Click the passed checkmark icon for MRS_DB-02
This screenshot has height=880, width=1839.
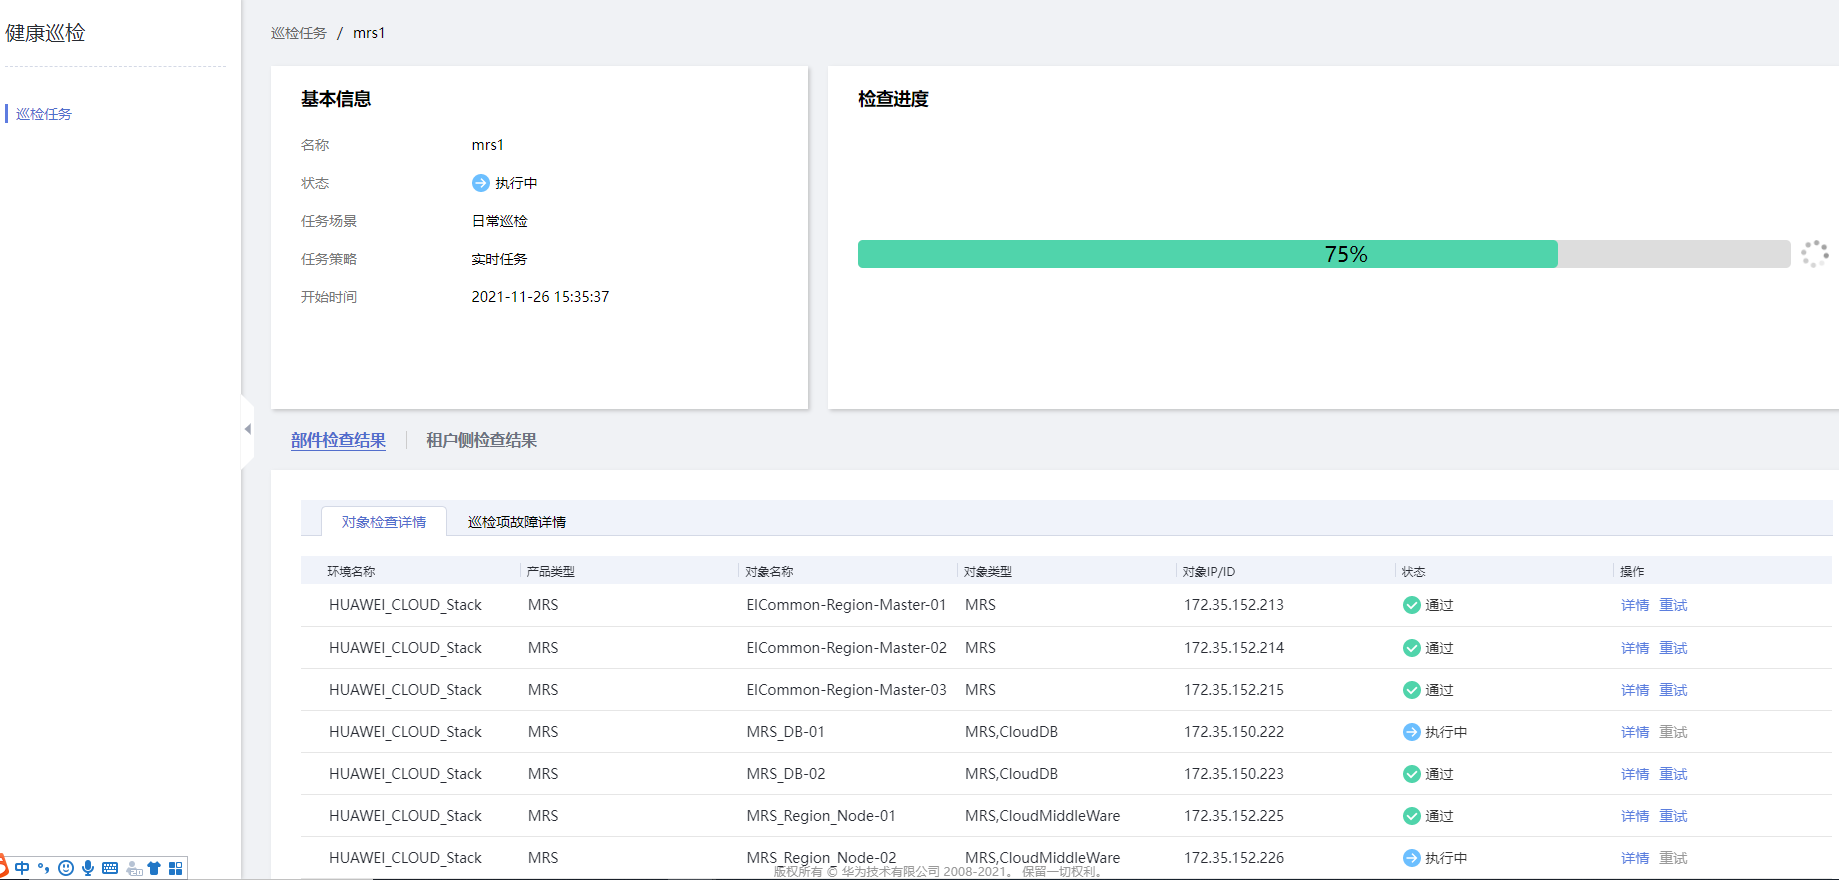tap(1412, 774)
